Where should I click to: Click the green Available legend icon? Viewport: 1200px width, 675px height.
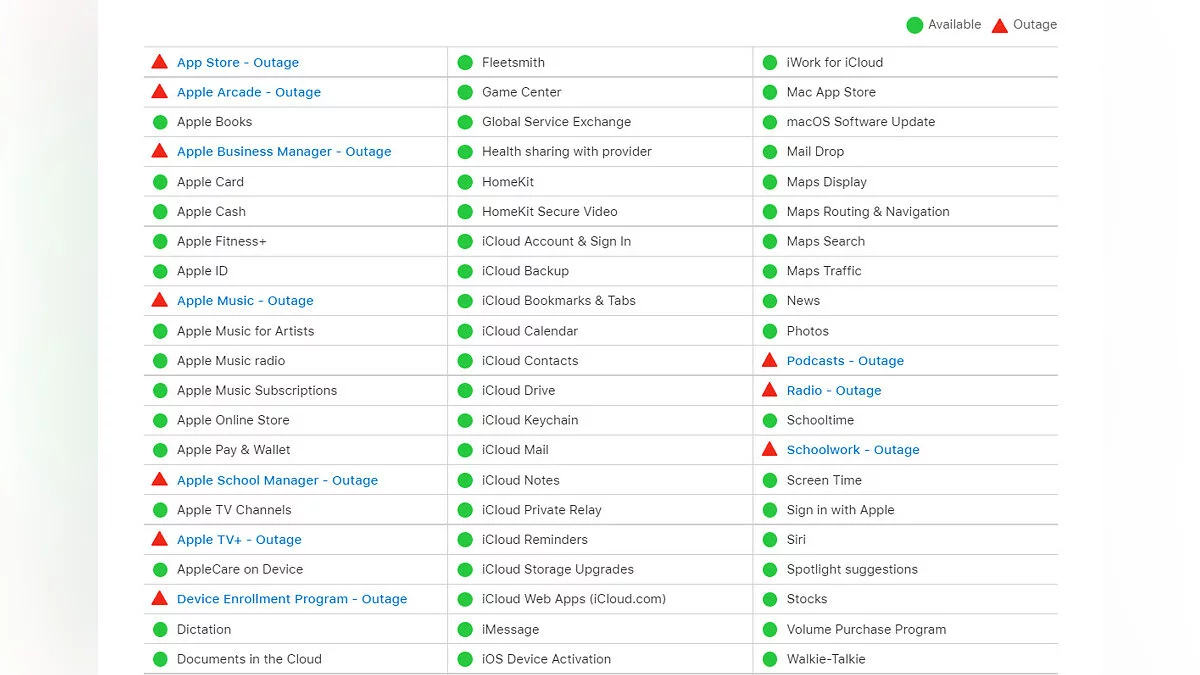914,25
